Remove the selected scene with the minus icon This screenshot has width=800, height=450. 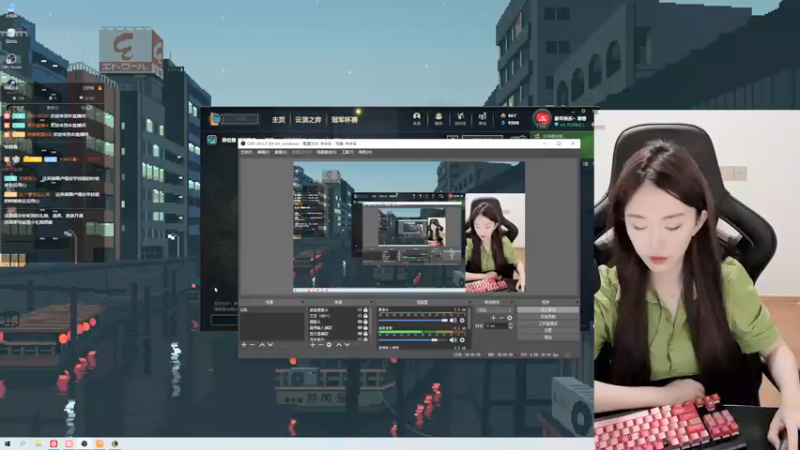pos(252,344)
